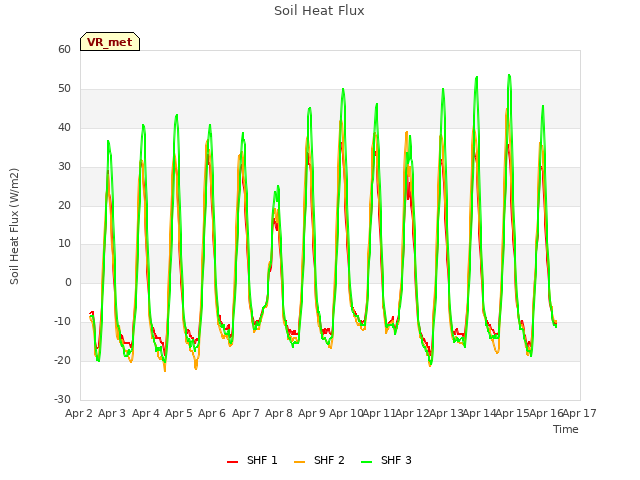Screen dimensions: 640x480
Task: Toggle the SHF 3 legend entry
Action: tap(386, 460)
